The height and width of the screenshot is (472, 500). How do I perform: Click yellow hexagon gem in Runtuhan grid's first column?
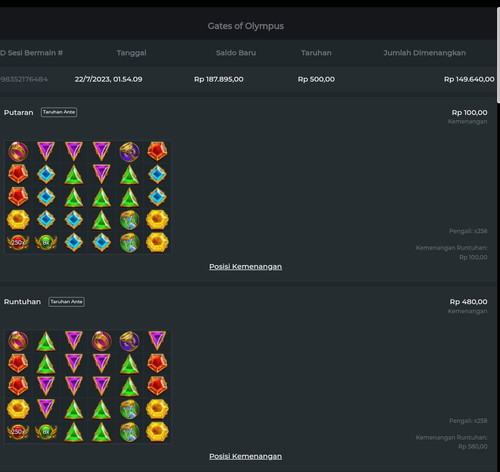[18, 409]
